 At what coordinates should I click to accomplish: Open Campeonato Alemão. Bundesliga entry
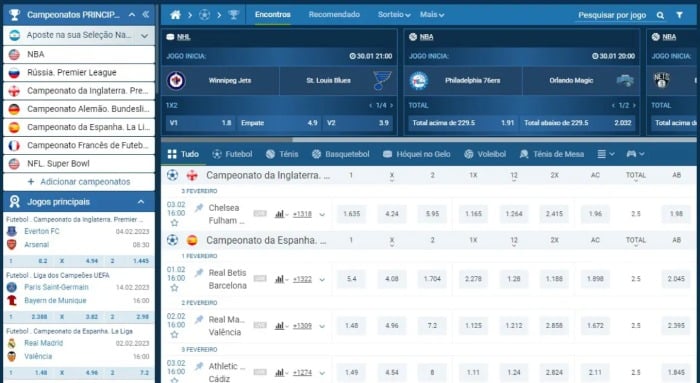79,109
